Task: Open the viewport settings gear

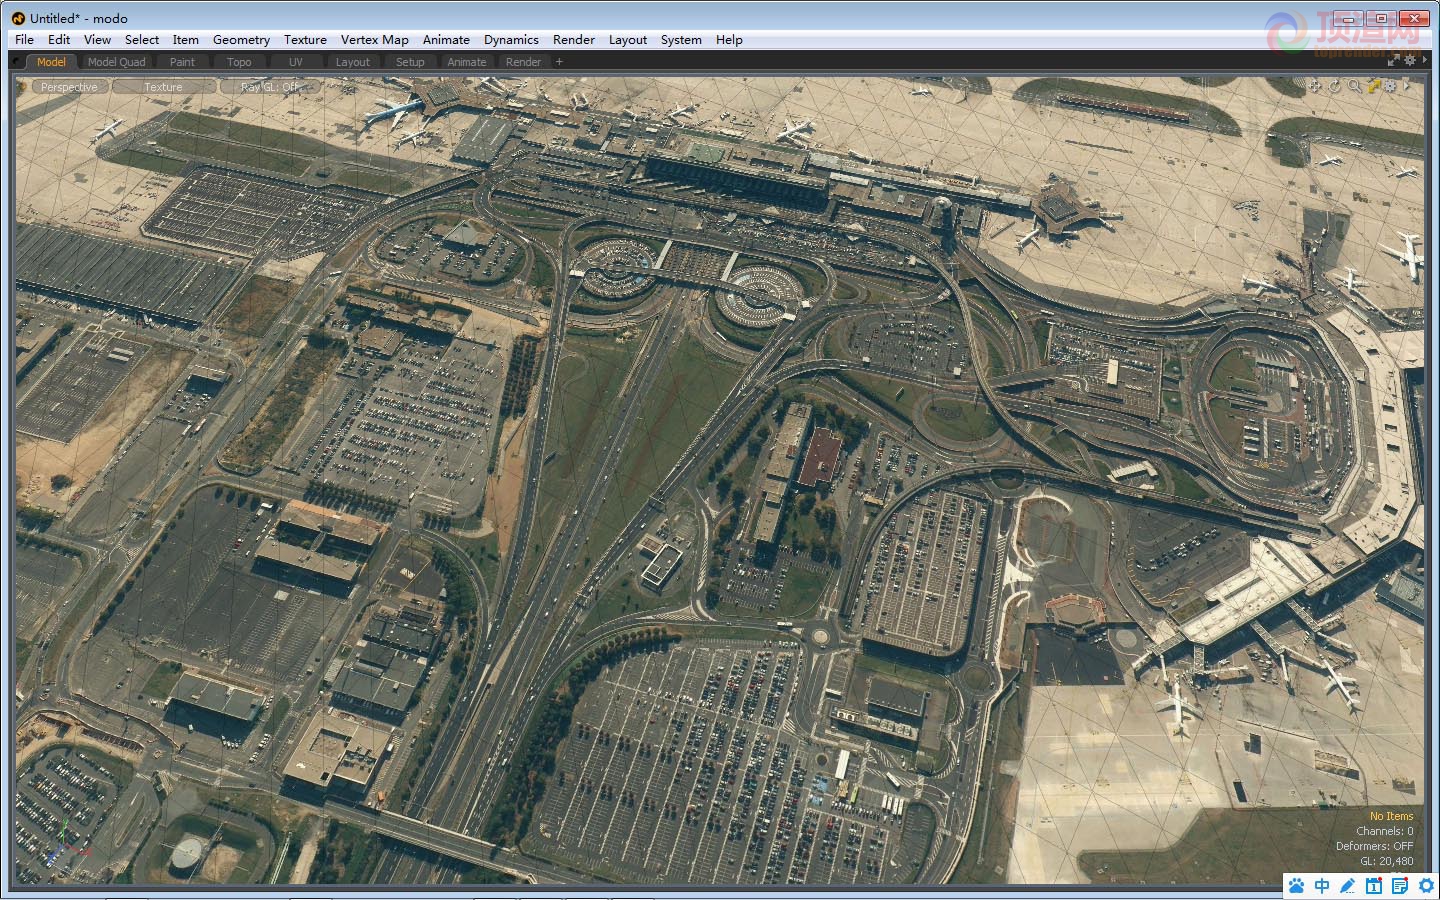Action: [1391, 86]
